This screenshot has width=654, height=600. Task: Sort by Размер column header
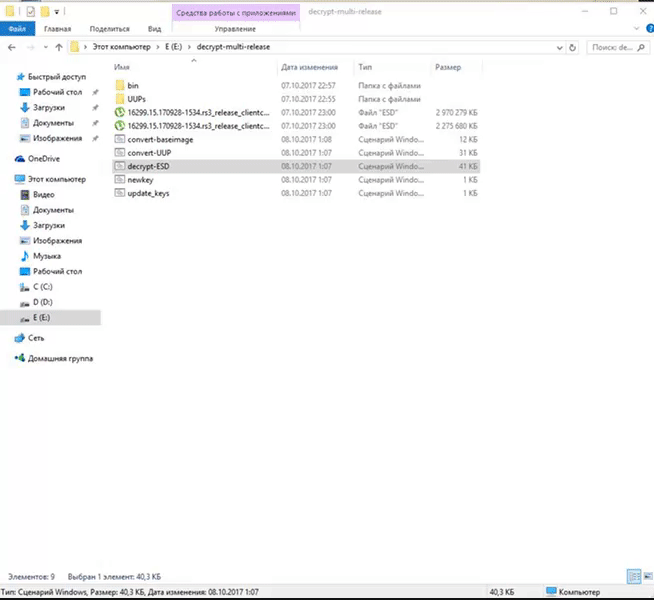(448, 67)
